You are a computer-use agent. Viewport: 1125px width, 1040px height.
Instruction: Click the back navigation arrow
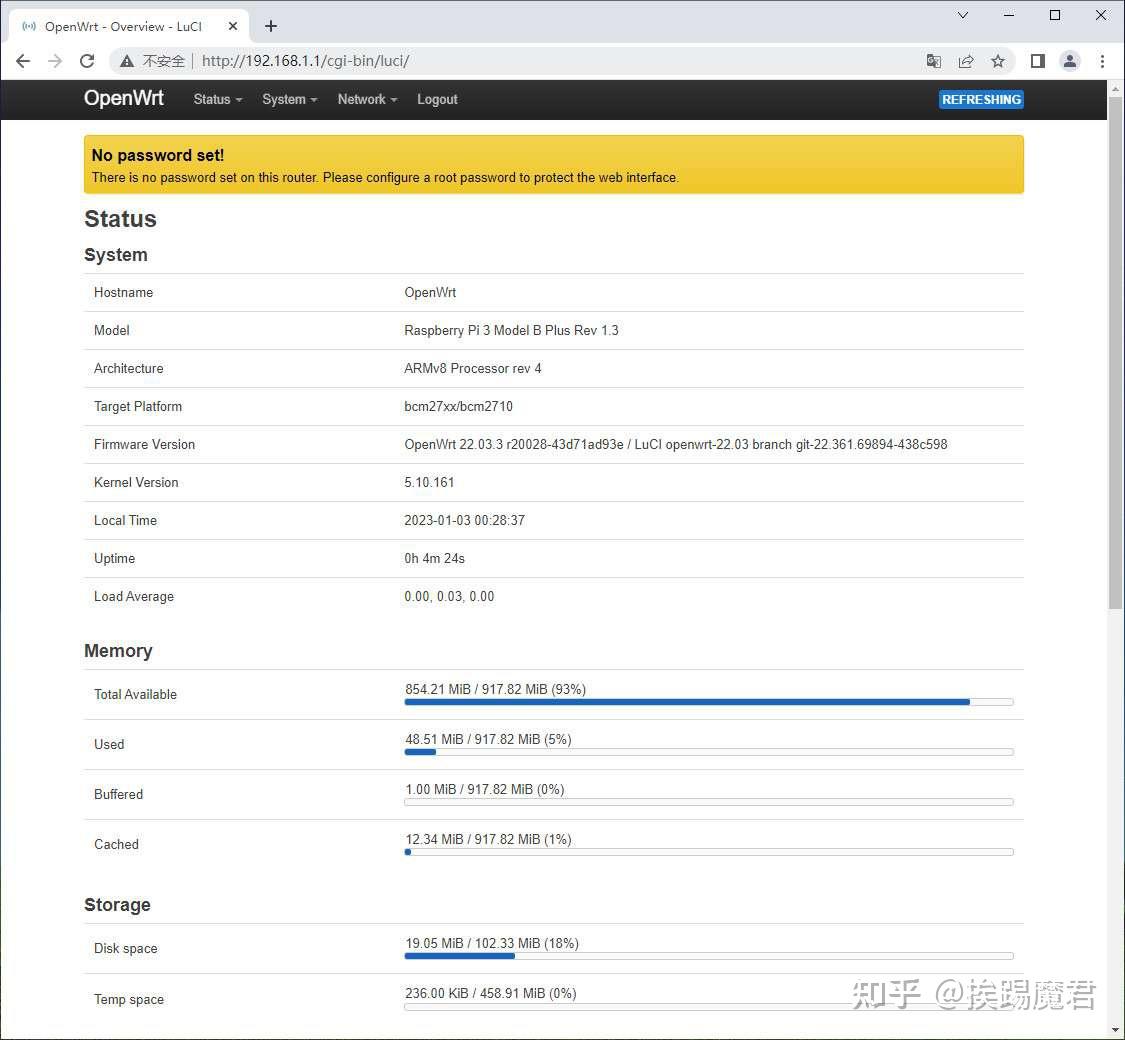point(23,61)
